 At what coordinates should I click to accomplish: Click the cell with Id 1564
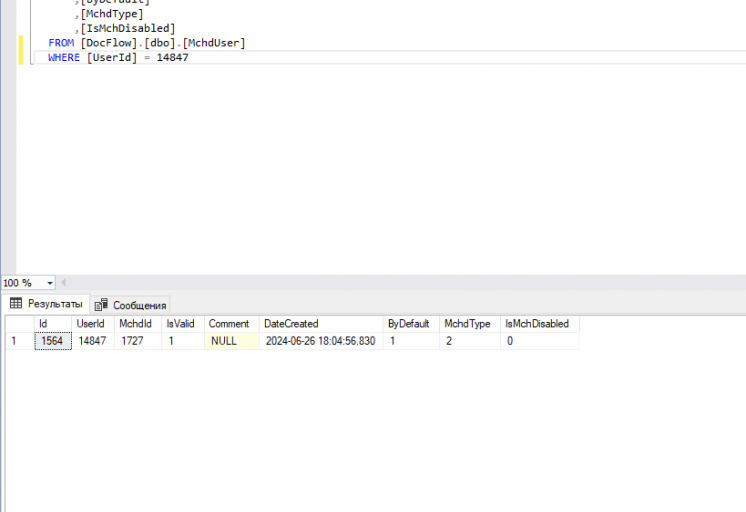(53, 341)
